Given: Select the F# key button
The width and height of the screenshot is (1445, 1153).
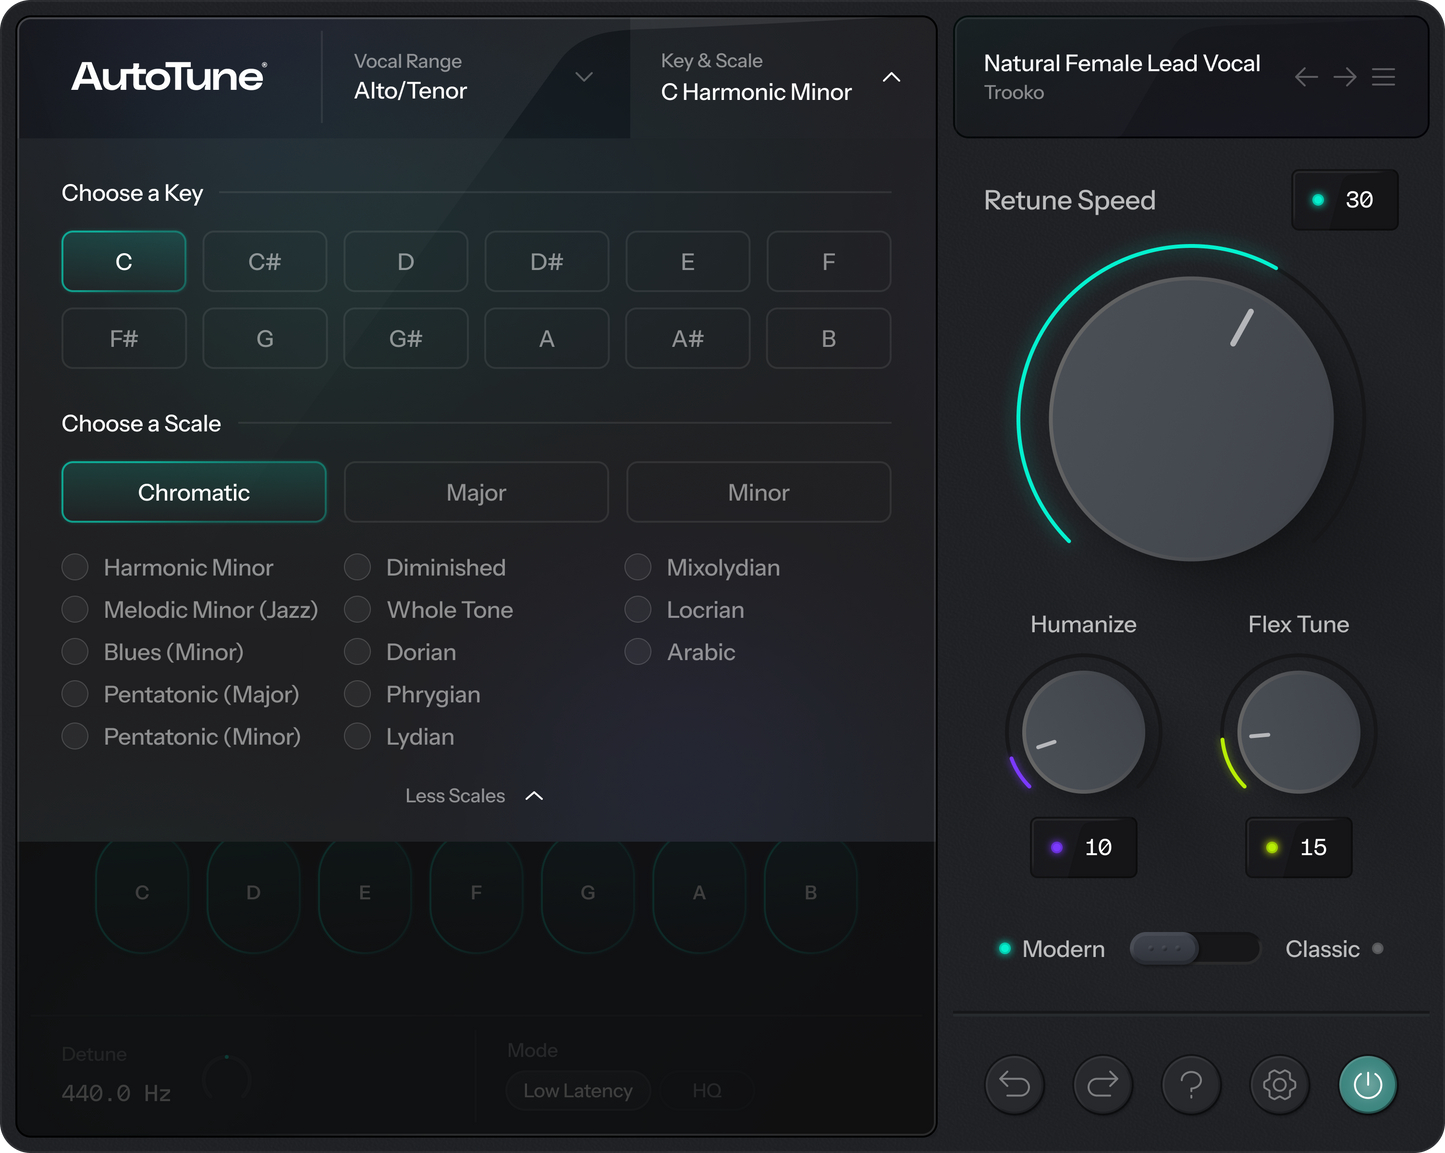Looking at the screenshot, I should (x=124, y=338).
